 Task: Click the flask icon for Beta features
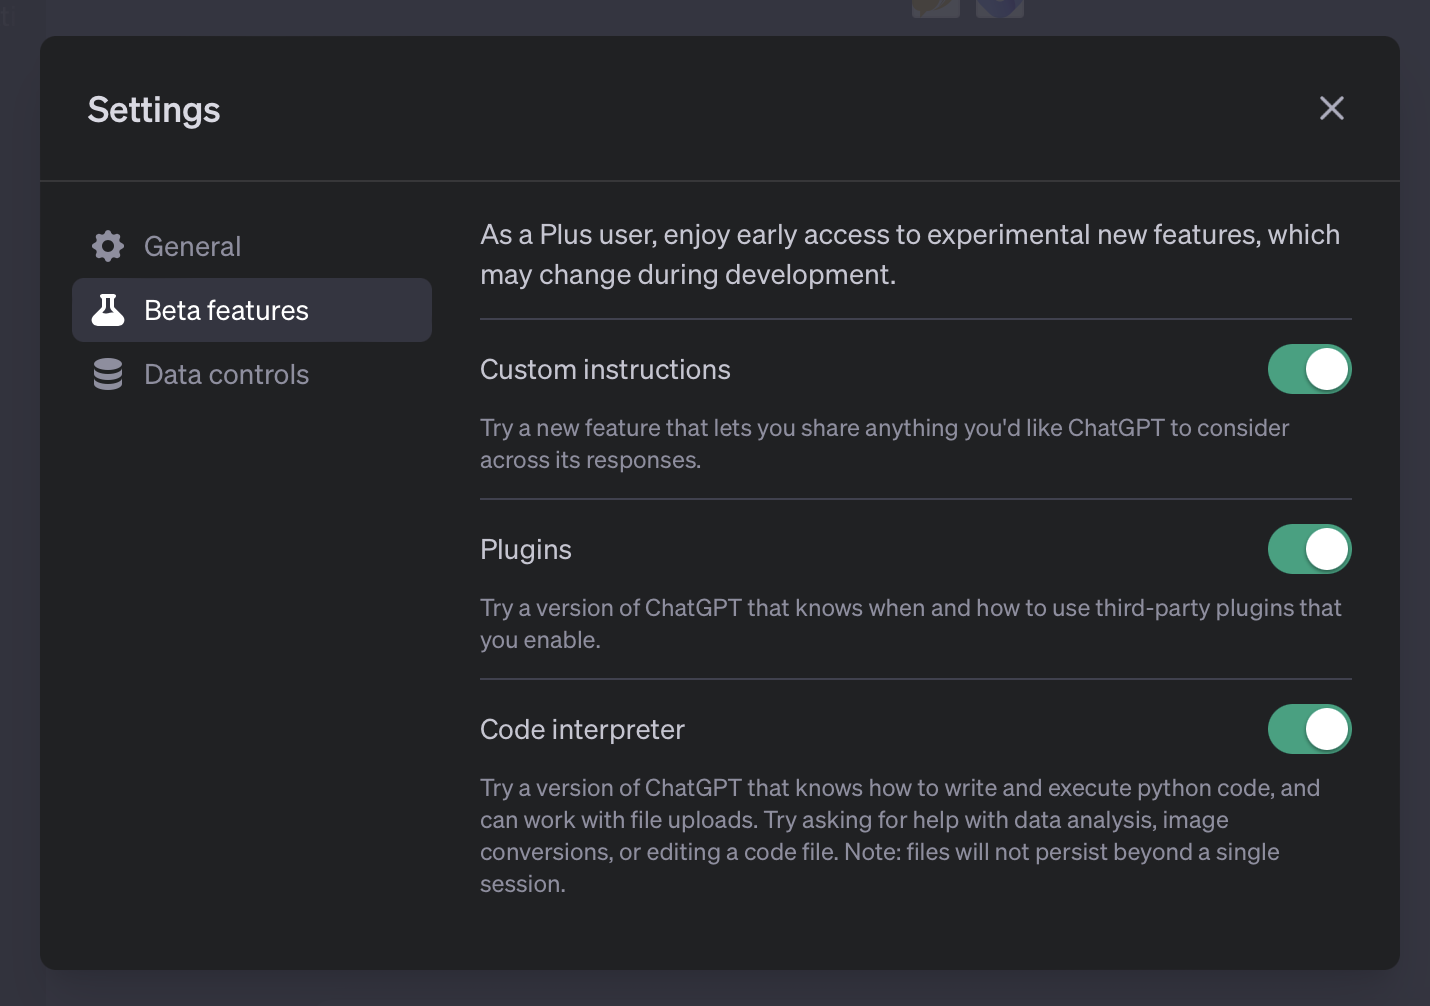[x=108, y=310]
